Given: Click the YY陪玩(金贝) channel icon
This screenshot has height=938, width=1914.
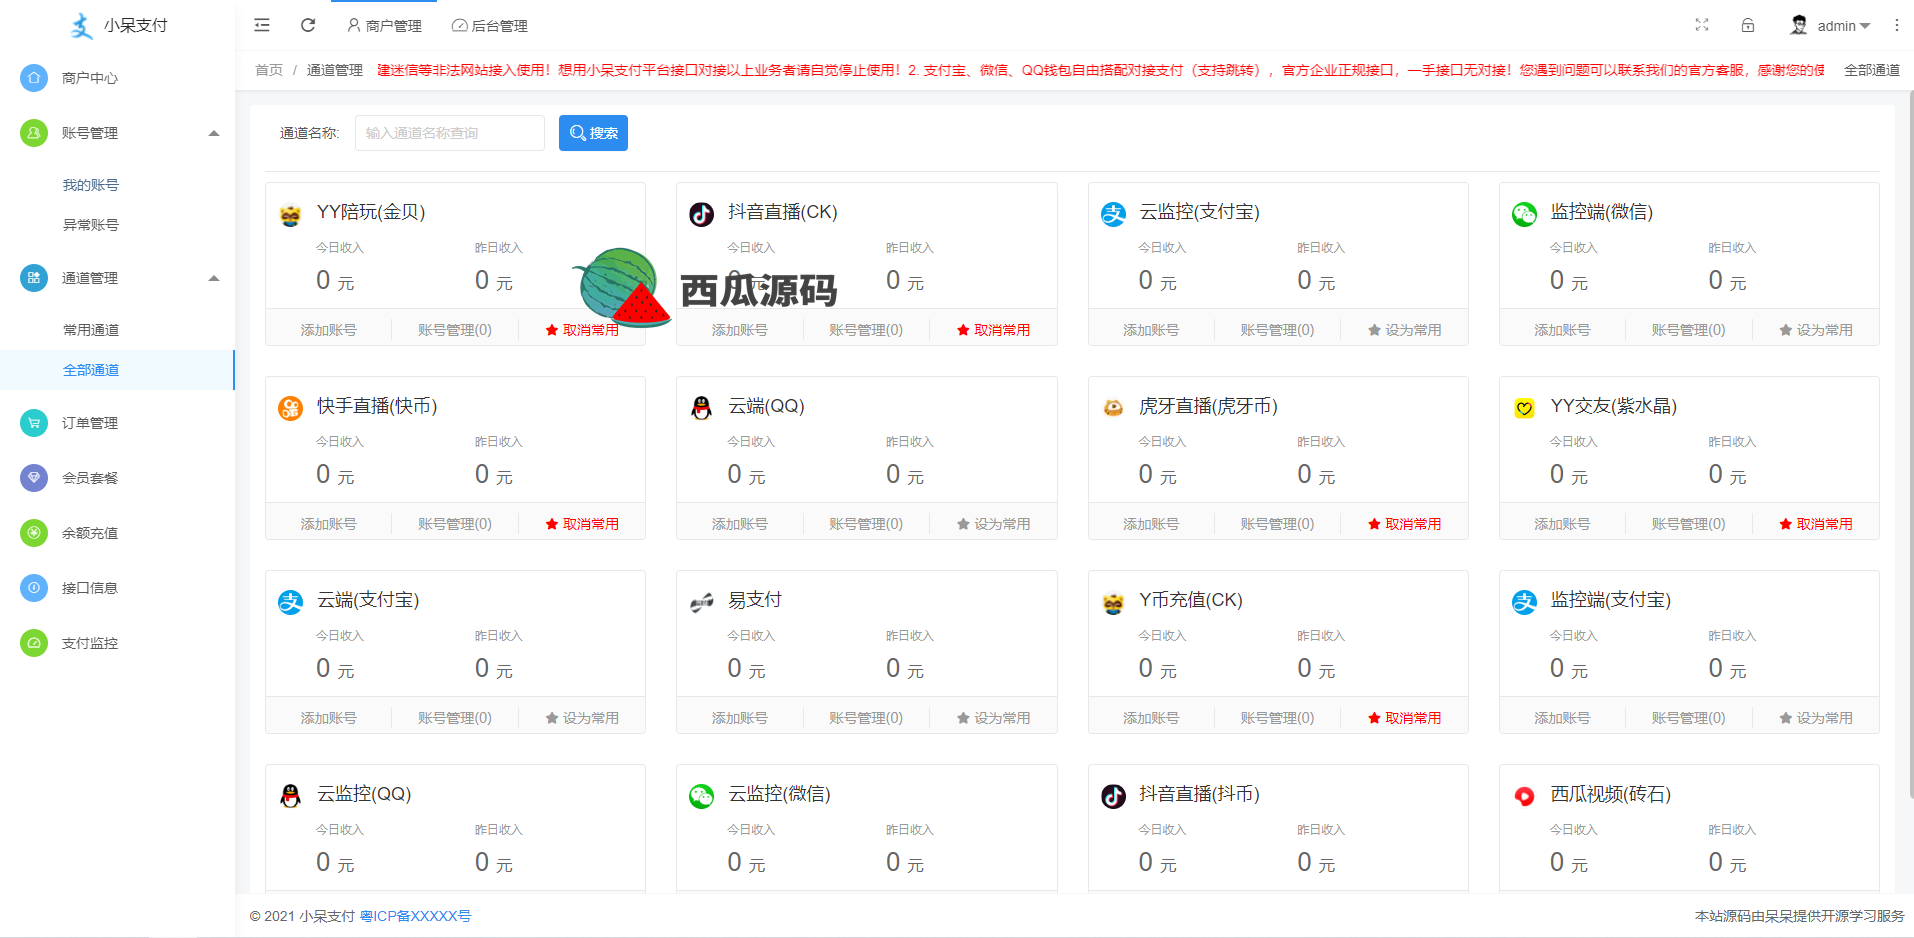Looking at the screenshot, I should [x=290, y=214].
